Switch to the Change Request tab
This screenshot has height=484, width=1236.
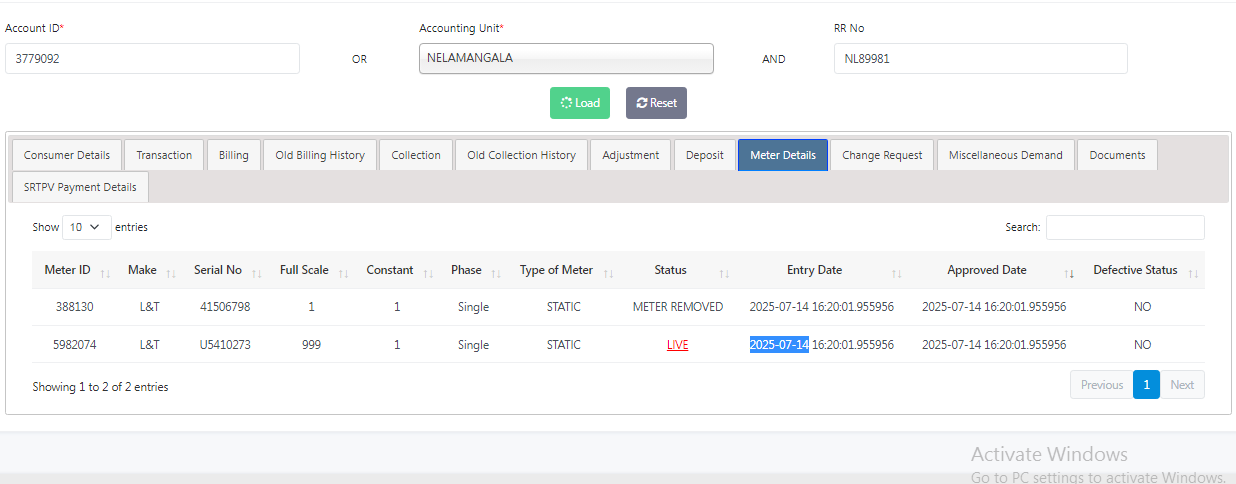pyautogui.click(x=882, y=155)
